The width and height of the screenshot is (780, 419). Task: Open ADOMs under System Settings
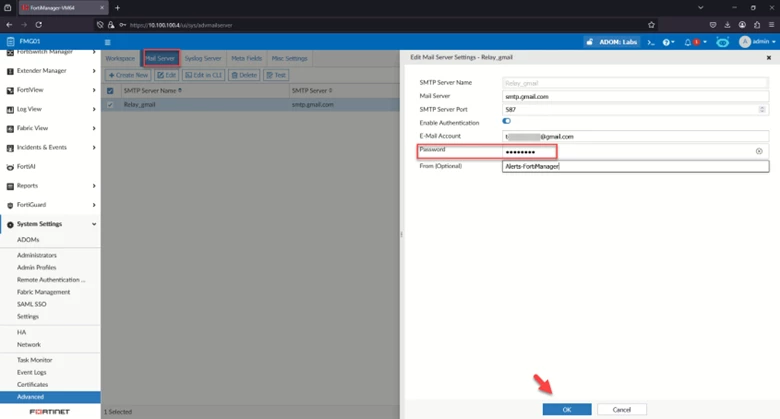pos(28,240)
